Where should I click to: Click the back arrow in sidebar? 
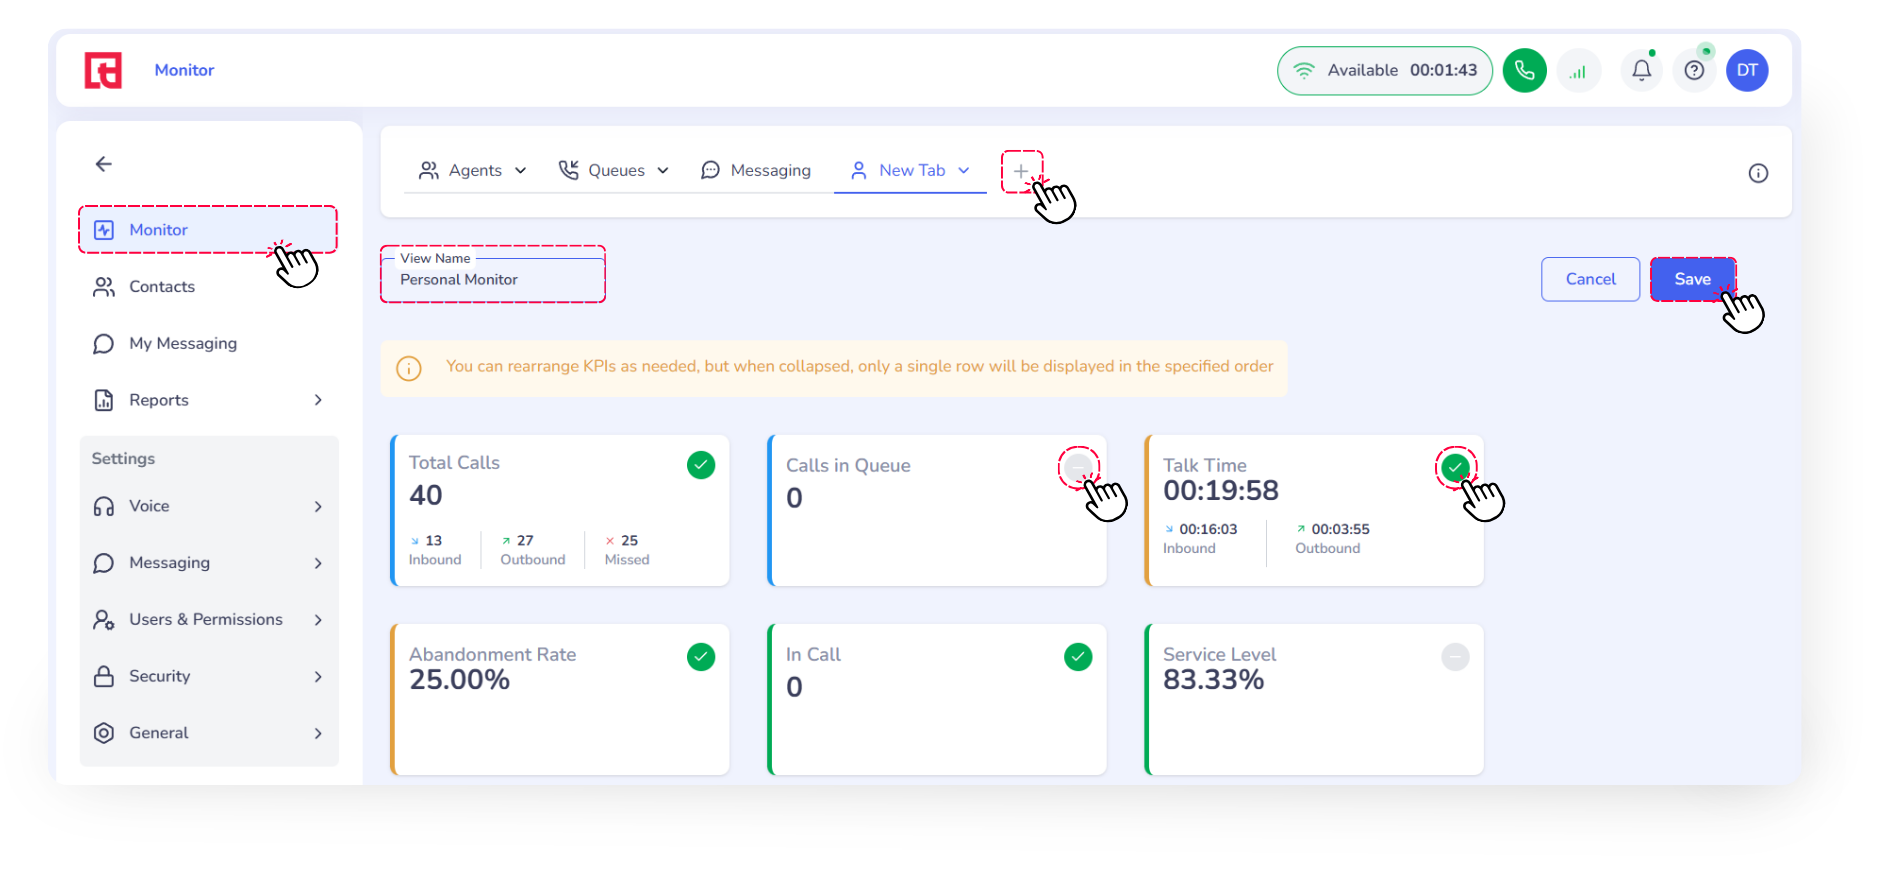(104, 164)
